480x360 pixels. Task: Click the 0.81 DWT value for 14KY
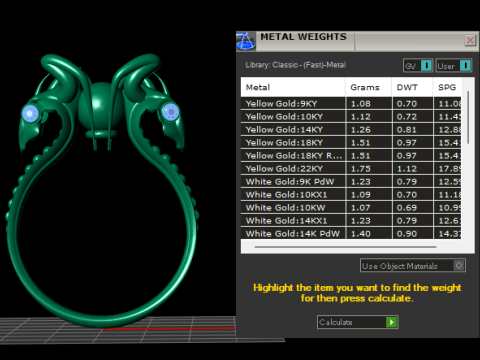click(407, 130)
